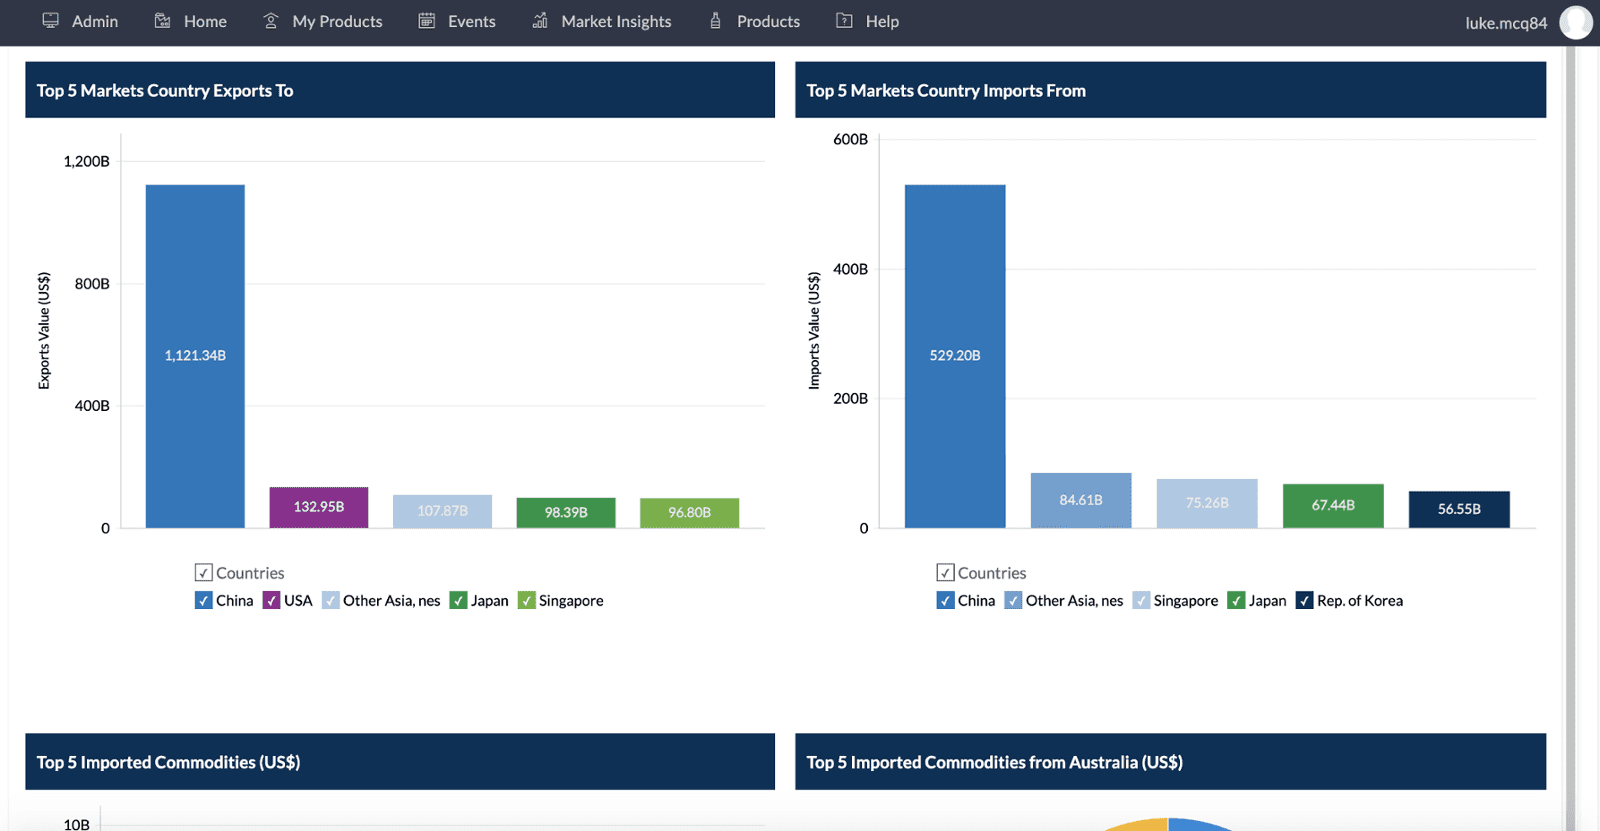
Task: Select the 75.26B Singapore imports bar
Action: pyautogui.click(x=1207, y=503)
